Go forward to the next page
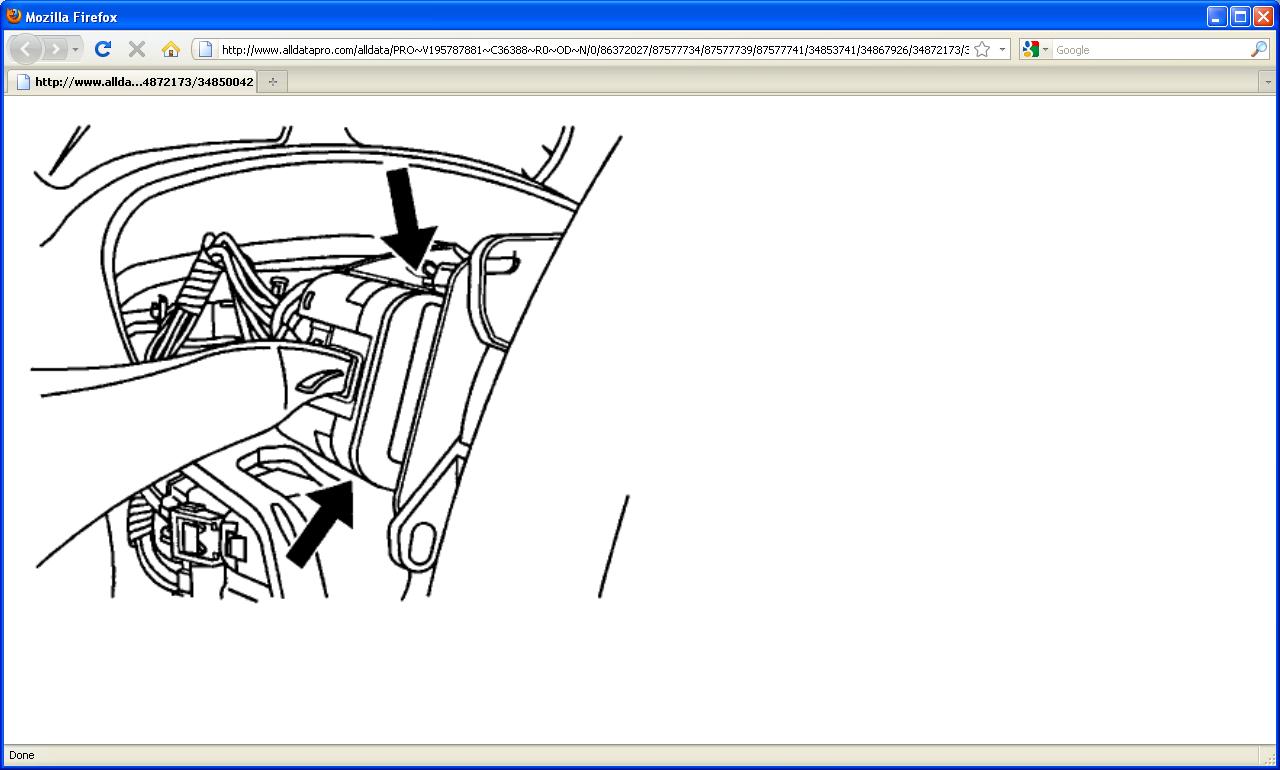The height and width of the screenshot is (770, 1280). pos(56,49)
